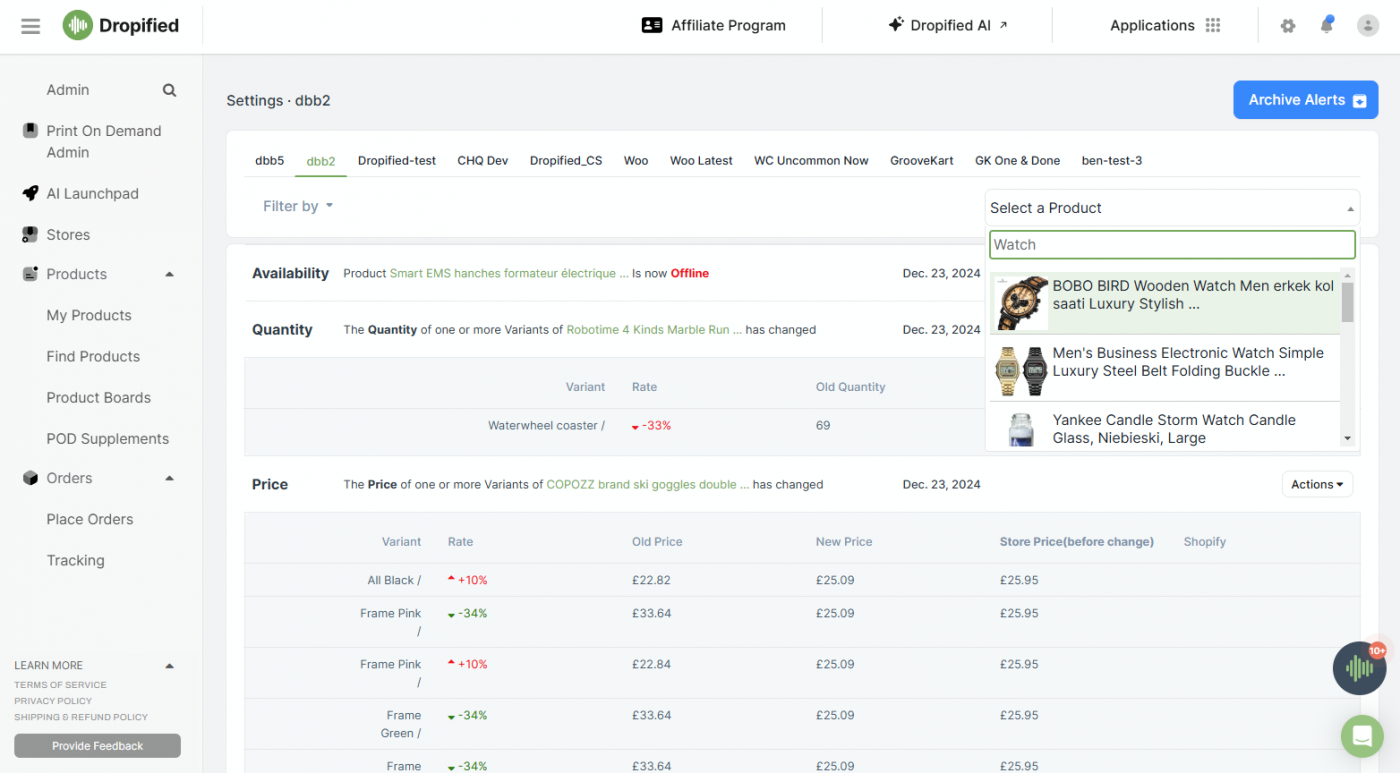Open the Filter by dropdown

click(x=298, y=206)
